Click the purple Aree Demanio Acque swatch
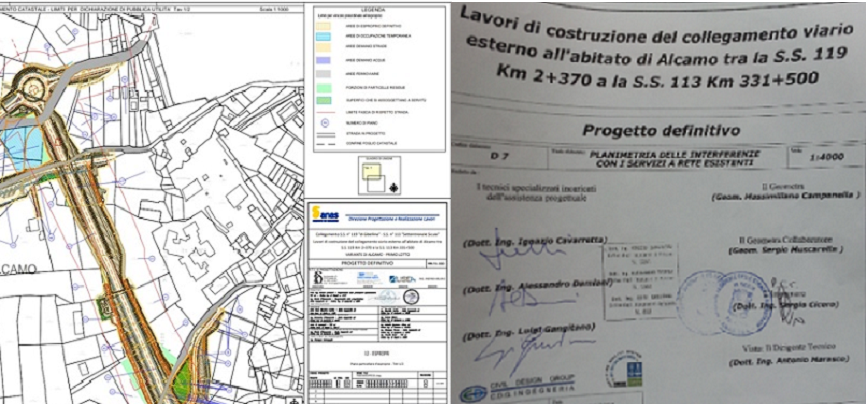 pyautogui.click(x=324, y=60)
